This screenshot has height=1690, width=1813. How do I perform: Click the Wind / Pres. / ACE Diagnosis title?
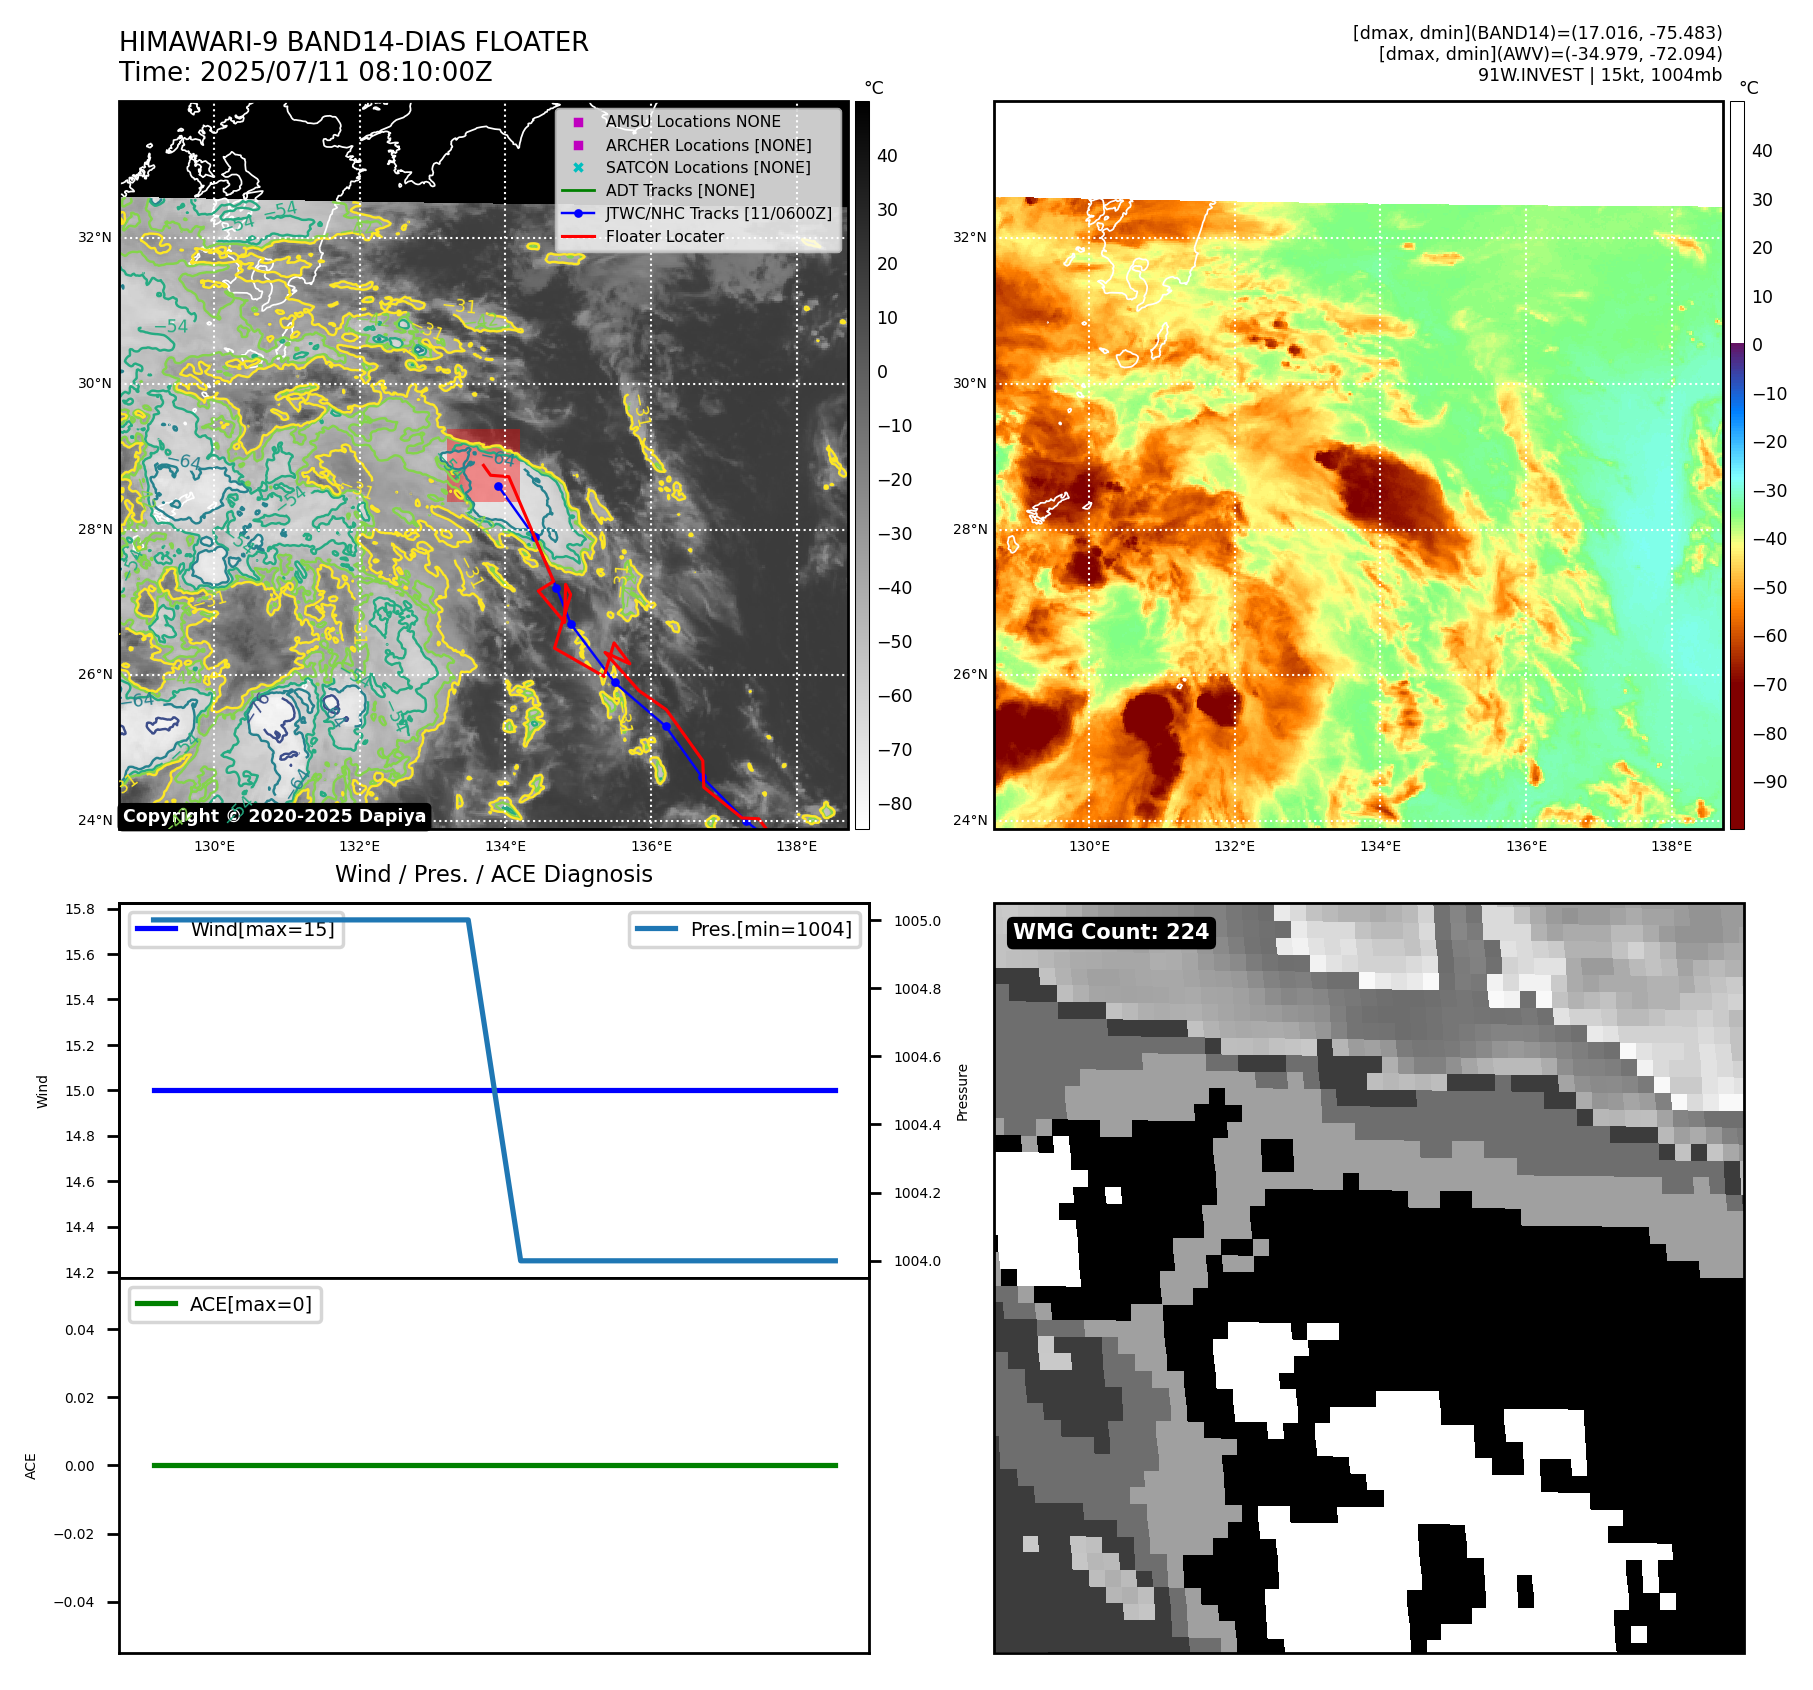click(494, 874)
